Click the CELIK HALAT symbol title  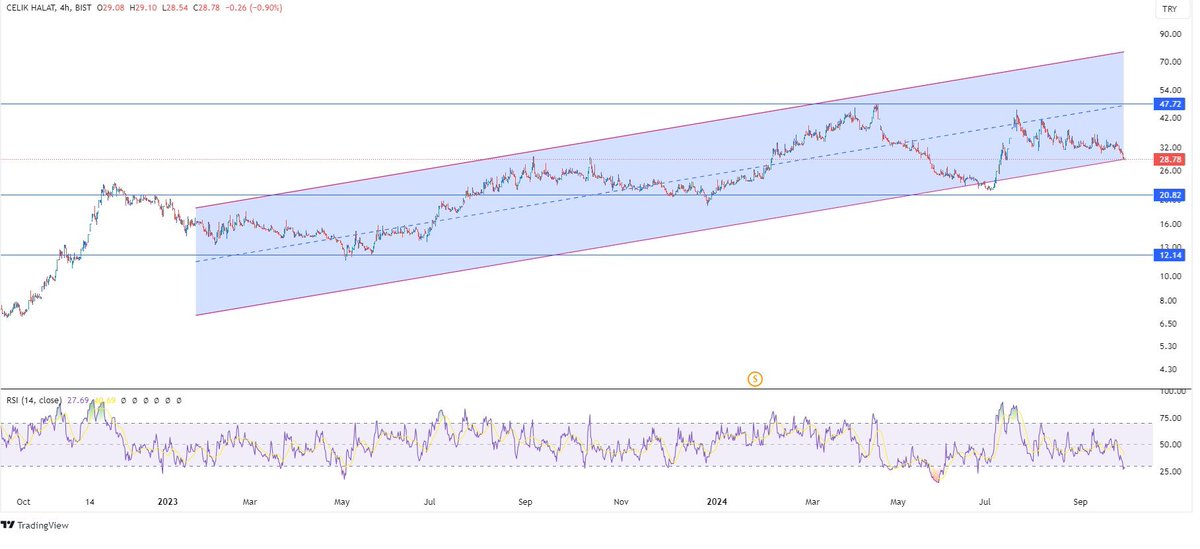(32, 9)
